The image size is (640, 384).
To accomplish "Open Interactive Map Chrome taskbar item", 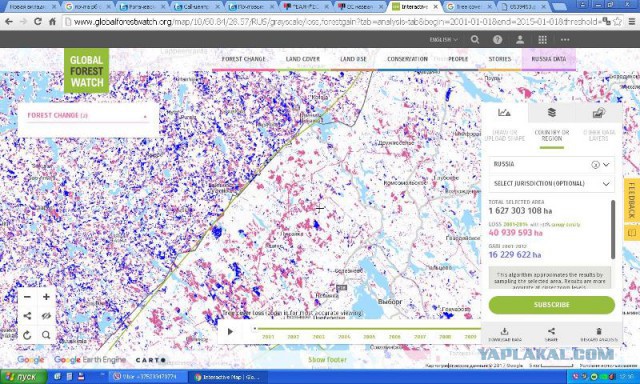I will point(228,377).
